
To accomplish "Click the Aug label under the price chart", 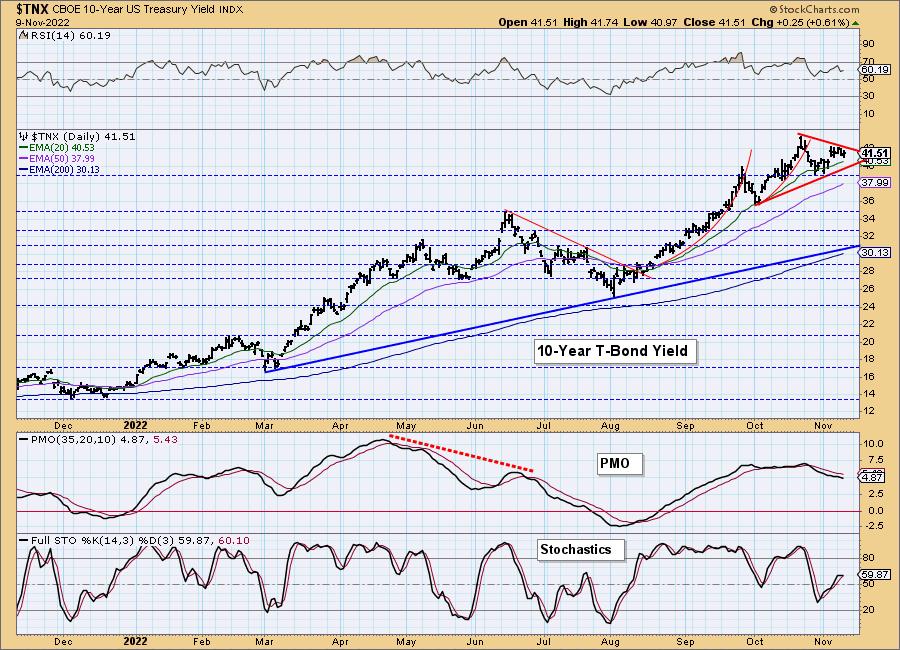I will pos(610,426).
